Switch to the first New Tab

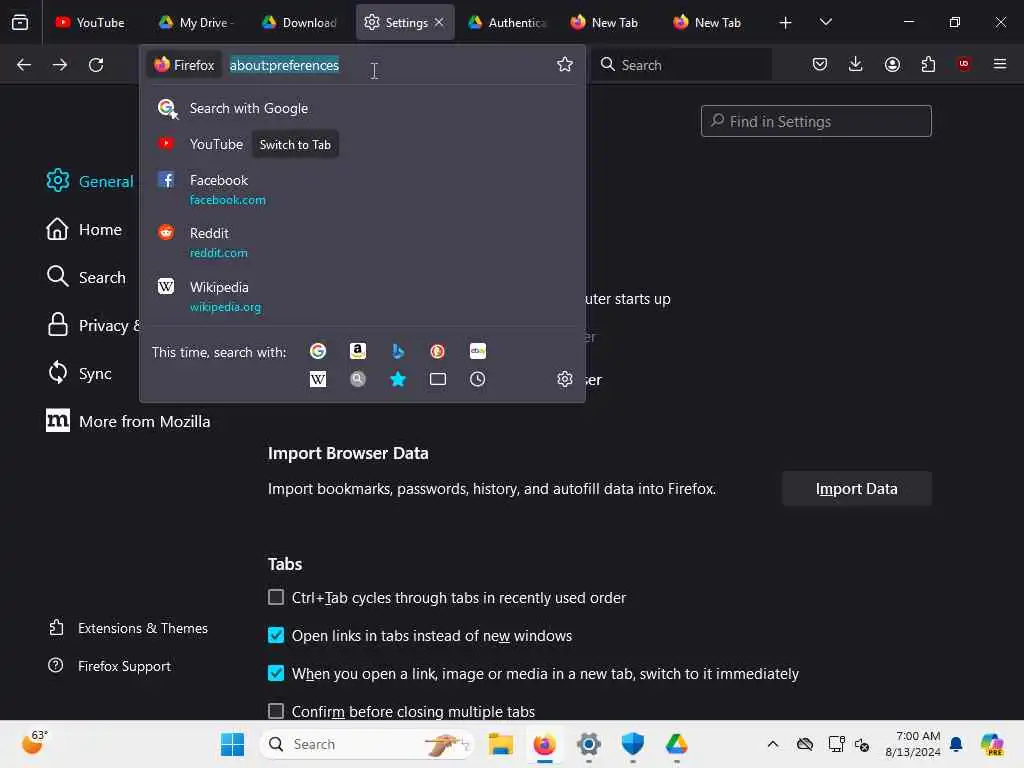[x=605, y=23]
